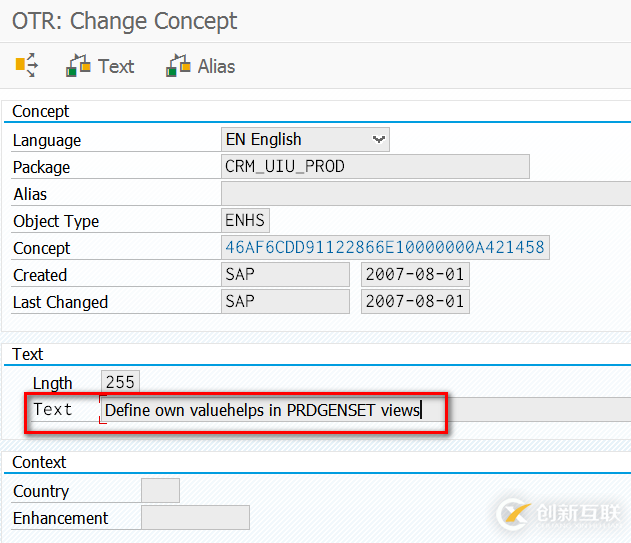Click the Enhancement input field
The image size is (631, 543).
[195, 518]
